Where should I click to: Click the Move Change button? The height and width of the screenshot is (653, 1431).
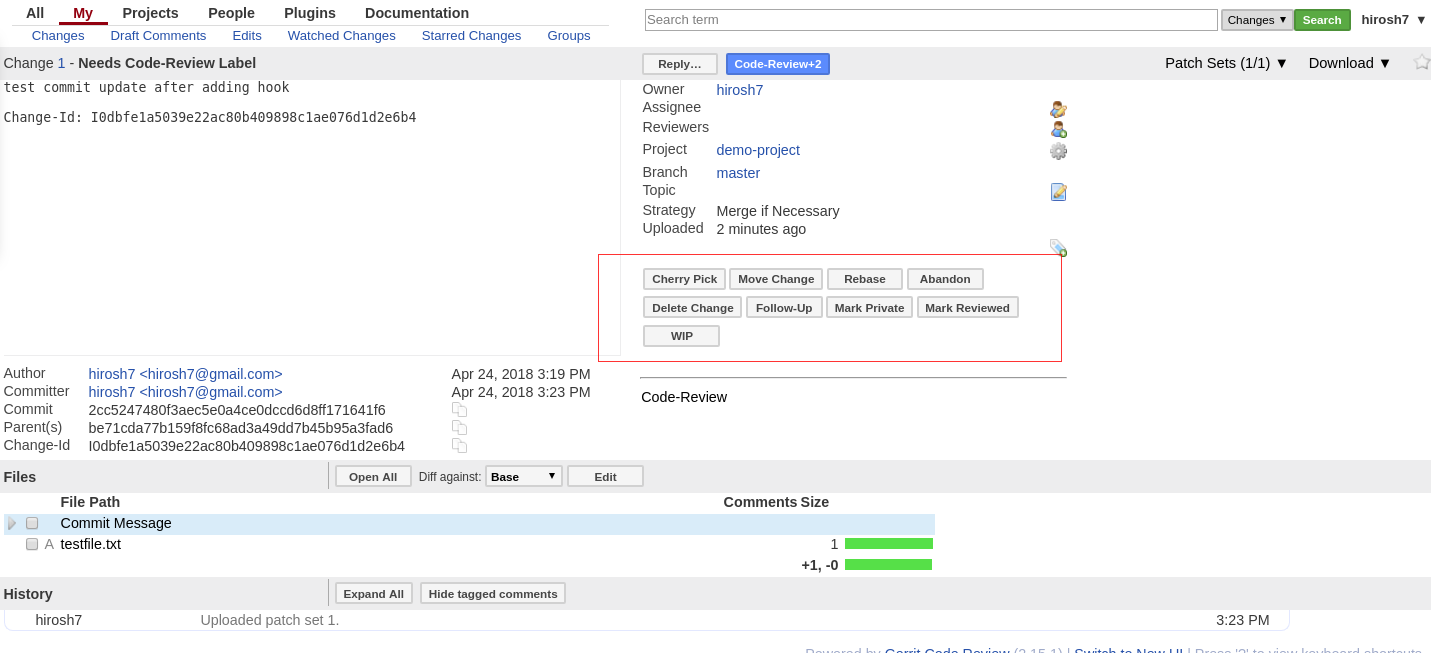pyautogui.click(x=776, y=279)
